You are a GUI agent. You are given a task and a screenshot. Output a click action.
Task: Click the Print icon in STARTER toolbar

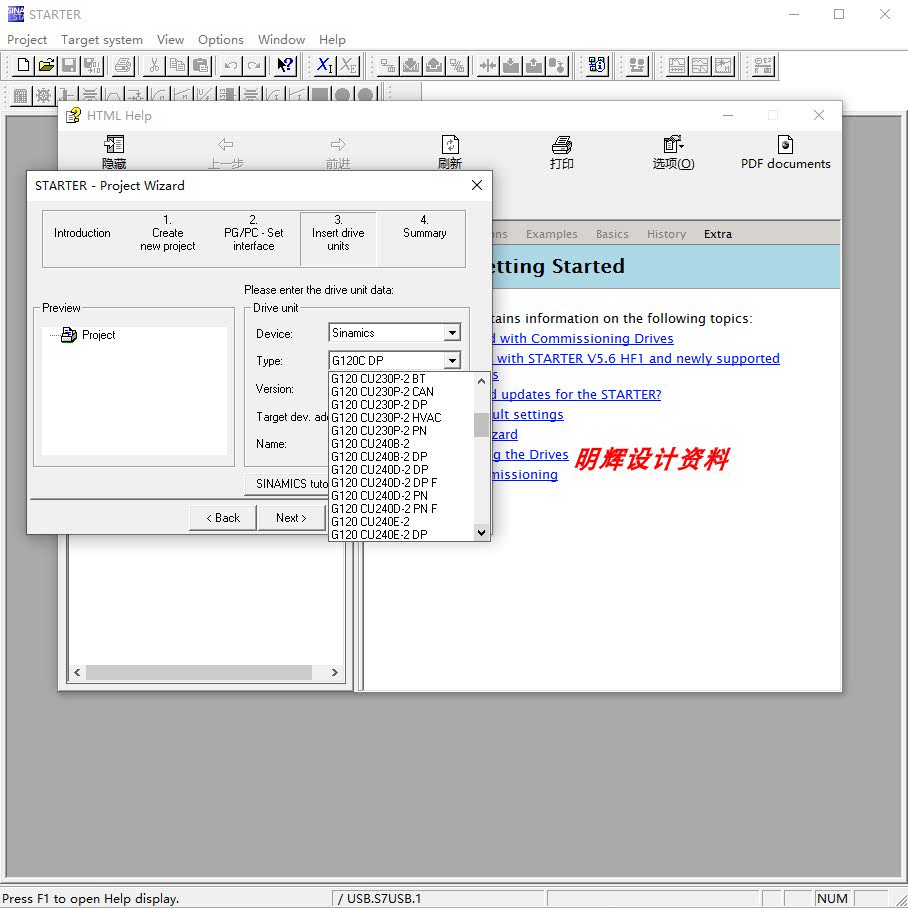[x=123, y=65]
